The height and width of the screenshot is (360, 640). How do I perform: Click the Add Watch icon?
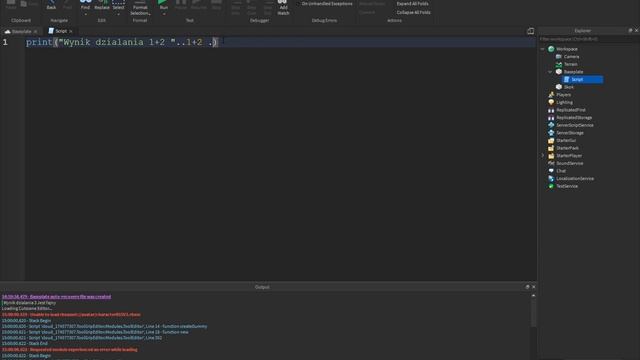click(x=283, y=7)
